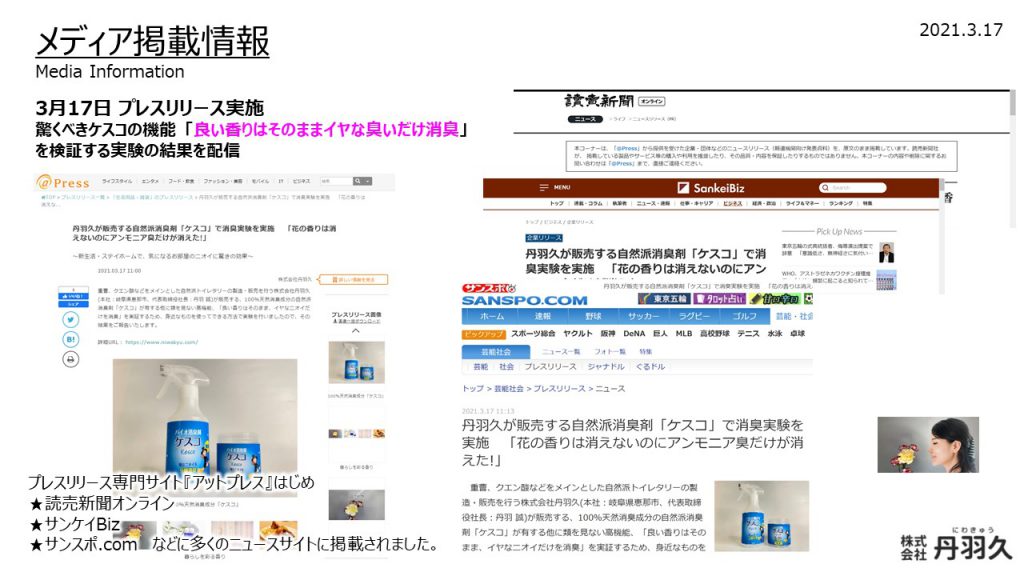Image resolution: width=1024 pixels, height=576 pixels.
Task: Open 経済・政治 in the SankeiBiz navigation
Action: coord(764,203)
